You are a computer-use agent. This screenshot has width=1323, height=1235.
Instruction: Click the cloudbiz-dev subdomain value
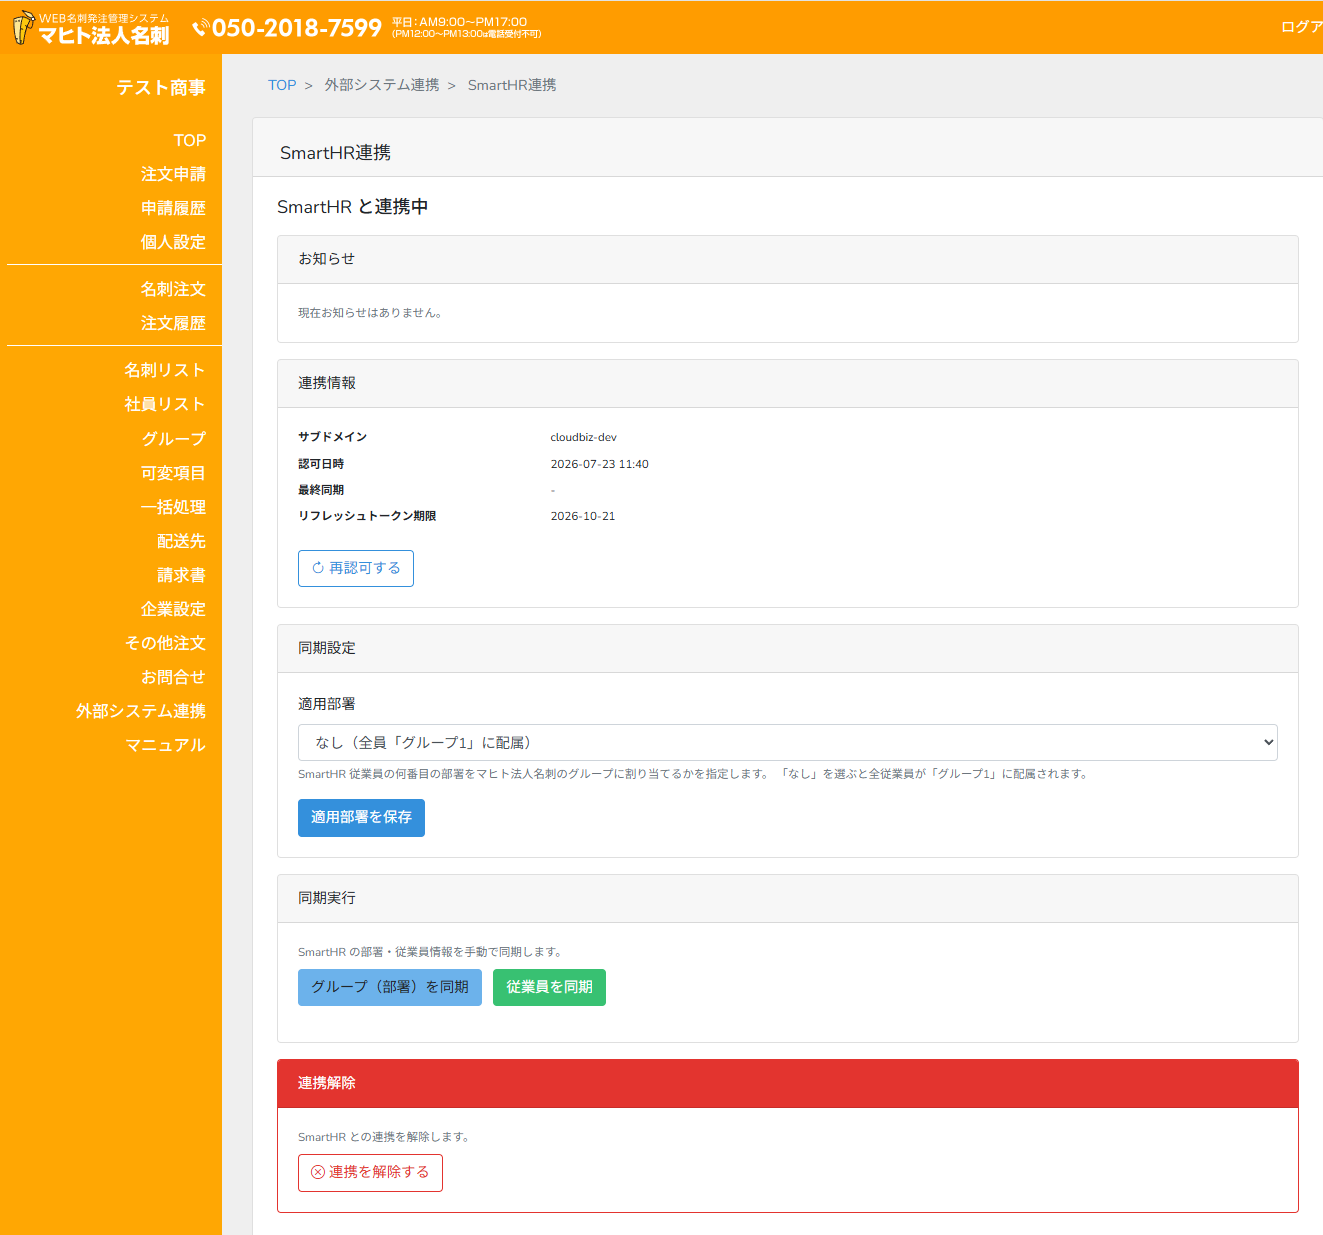click(584, 437)
